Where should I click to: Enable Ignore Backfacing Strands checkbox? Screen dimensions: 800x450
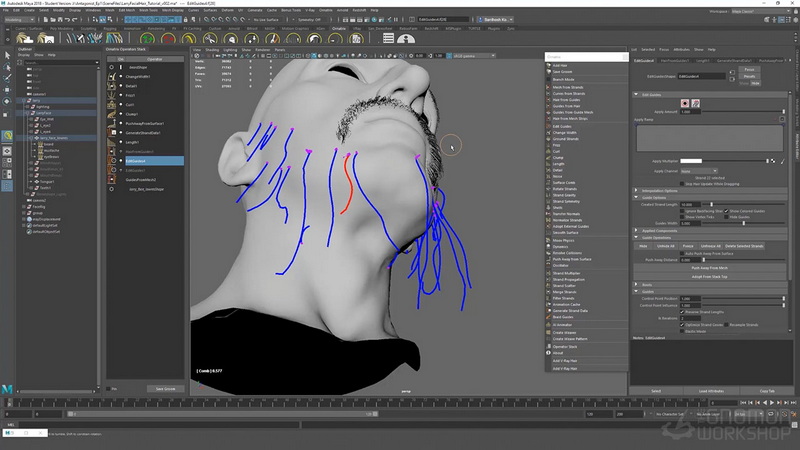(x=682, y=211)
